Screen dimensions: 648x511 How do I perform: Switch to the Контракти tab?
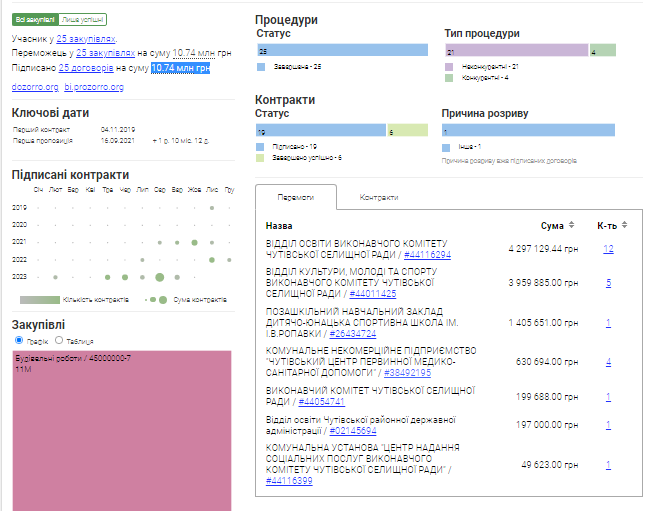tap(378, 197)
